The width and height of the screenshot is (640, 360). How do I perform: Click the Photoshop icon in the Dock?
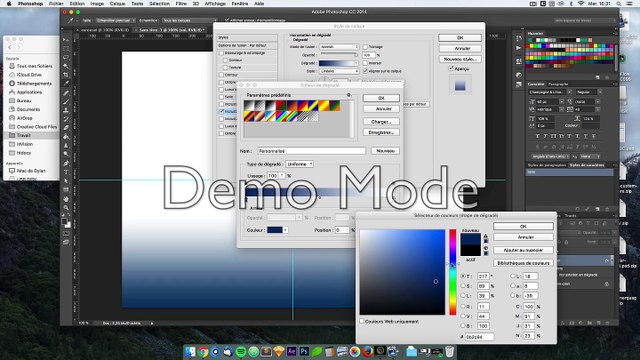point(304,351)
